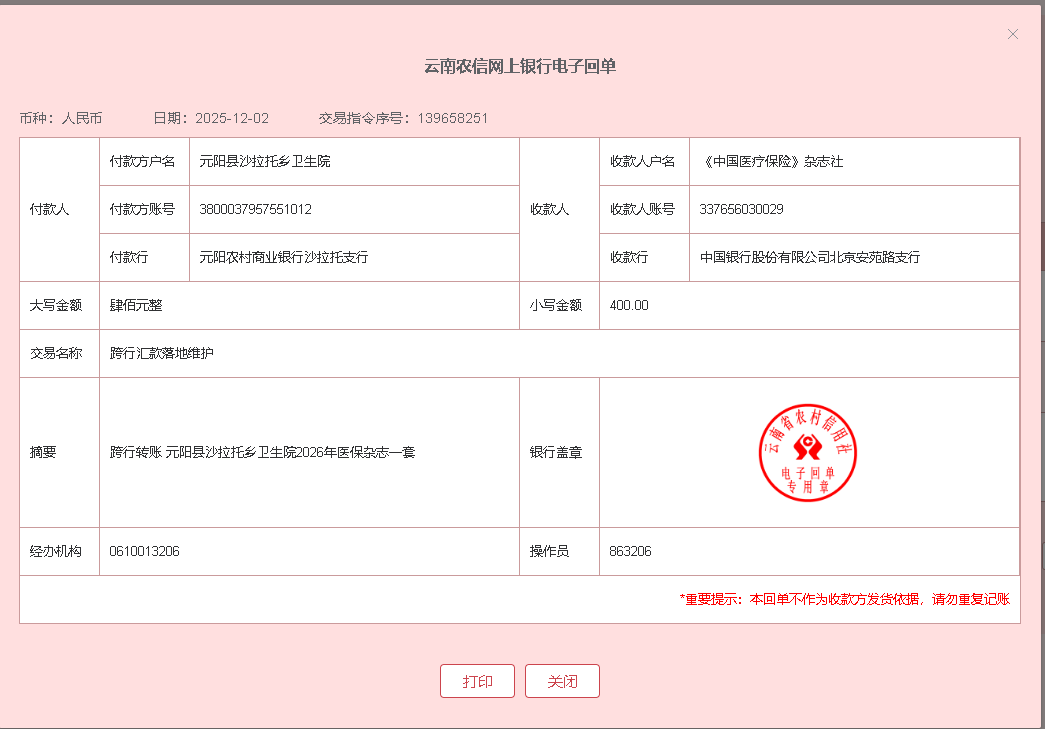Viewport: 1045px width, 729px height.
Task: Click payer bank 元阳农村商业银行沙拉托支行
Action: coord(284,257)
